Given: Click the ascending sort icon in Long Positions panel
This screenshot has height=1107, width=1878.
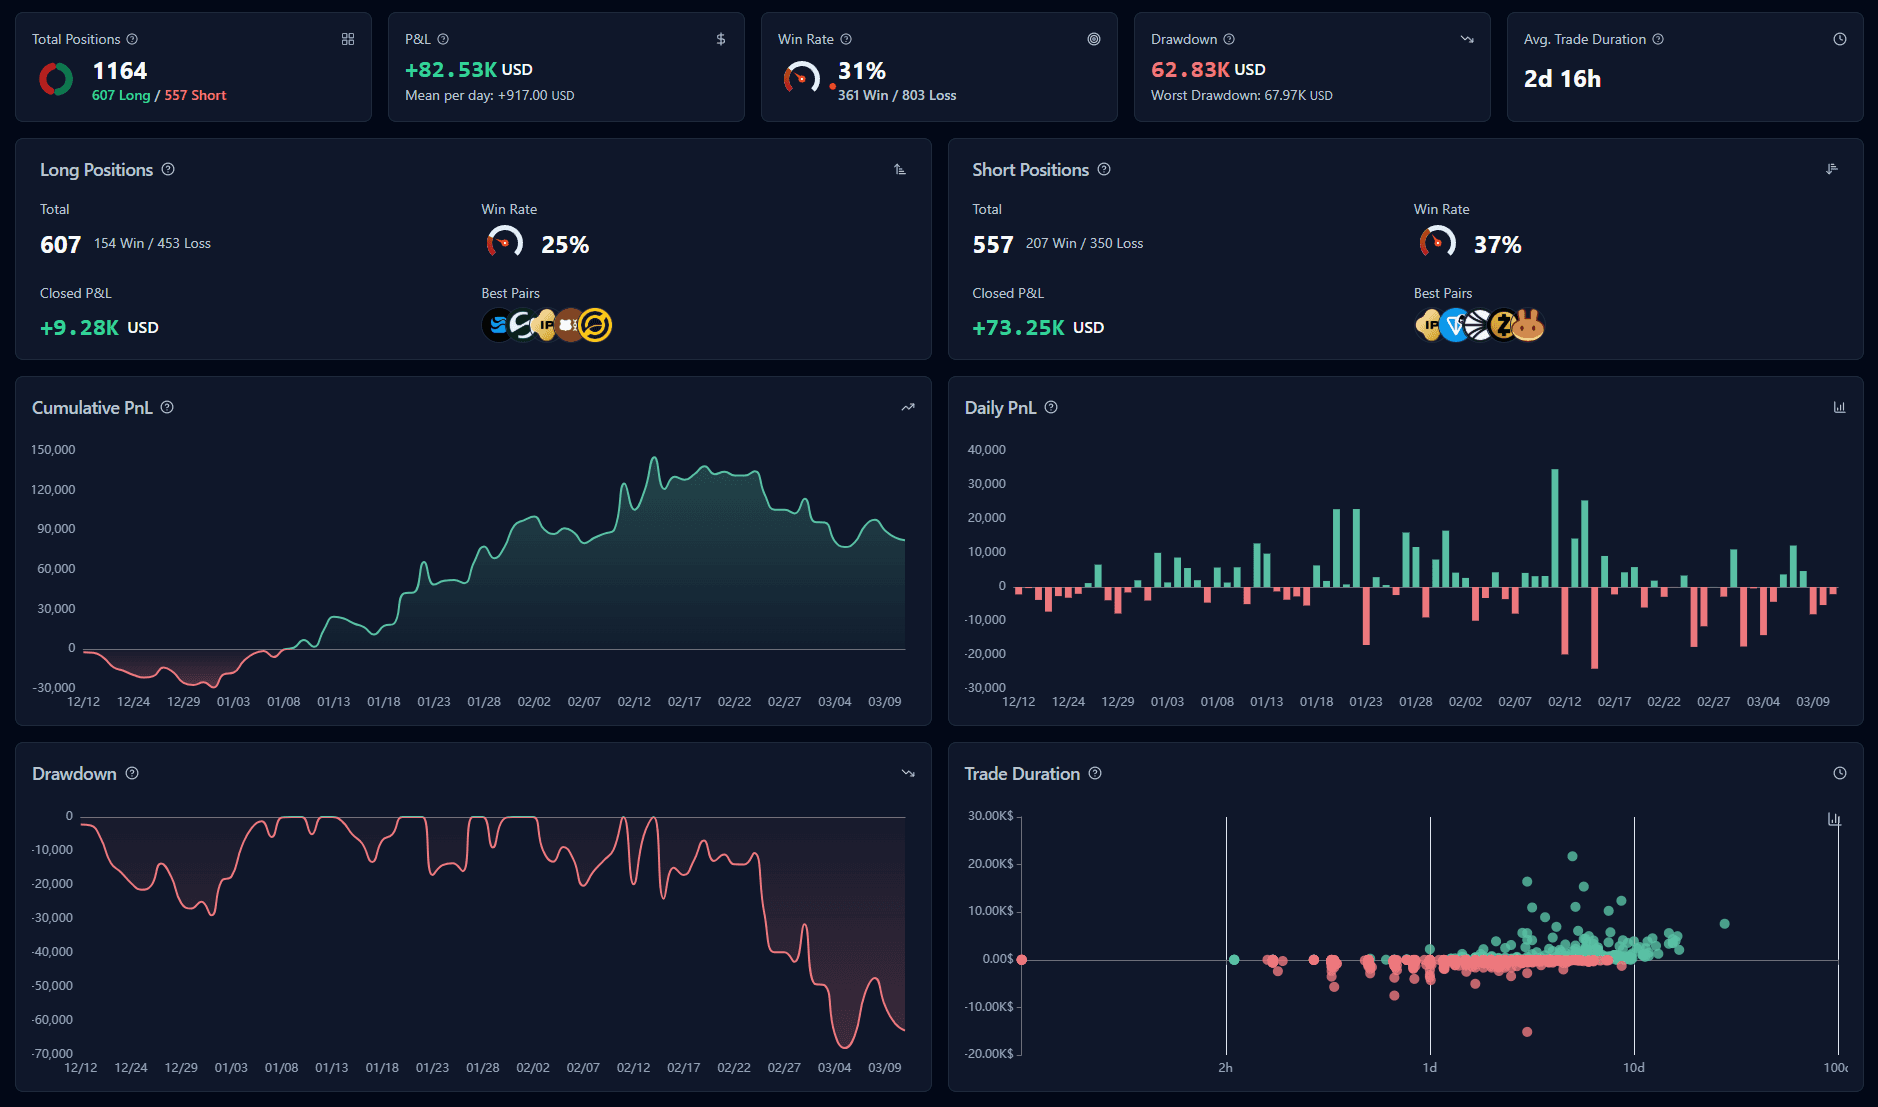Looking at the screenshot, I should [899, 170].
